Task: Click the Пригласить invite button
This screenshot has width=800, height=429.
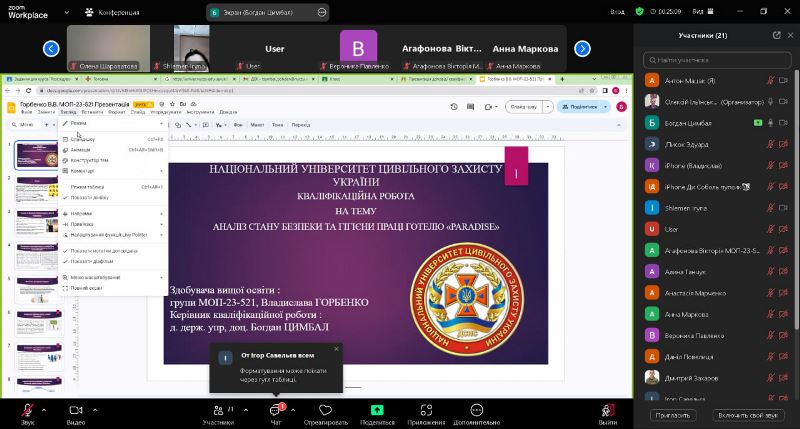Action: tap(672, 415)
